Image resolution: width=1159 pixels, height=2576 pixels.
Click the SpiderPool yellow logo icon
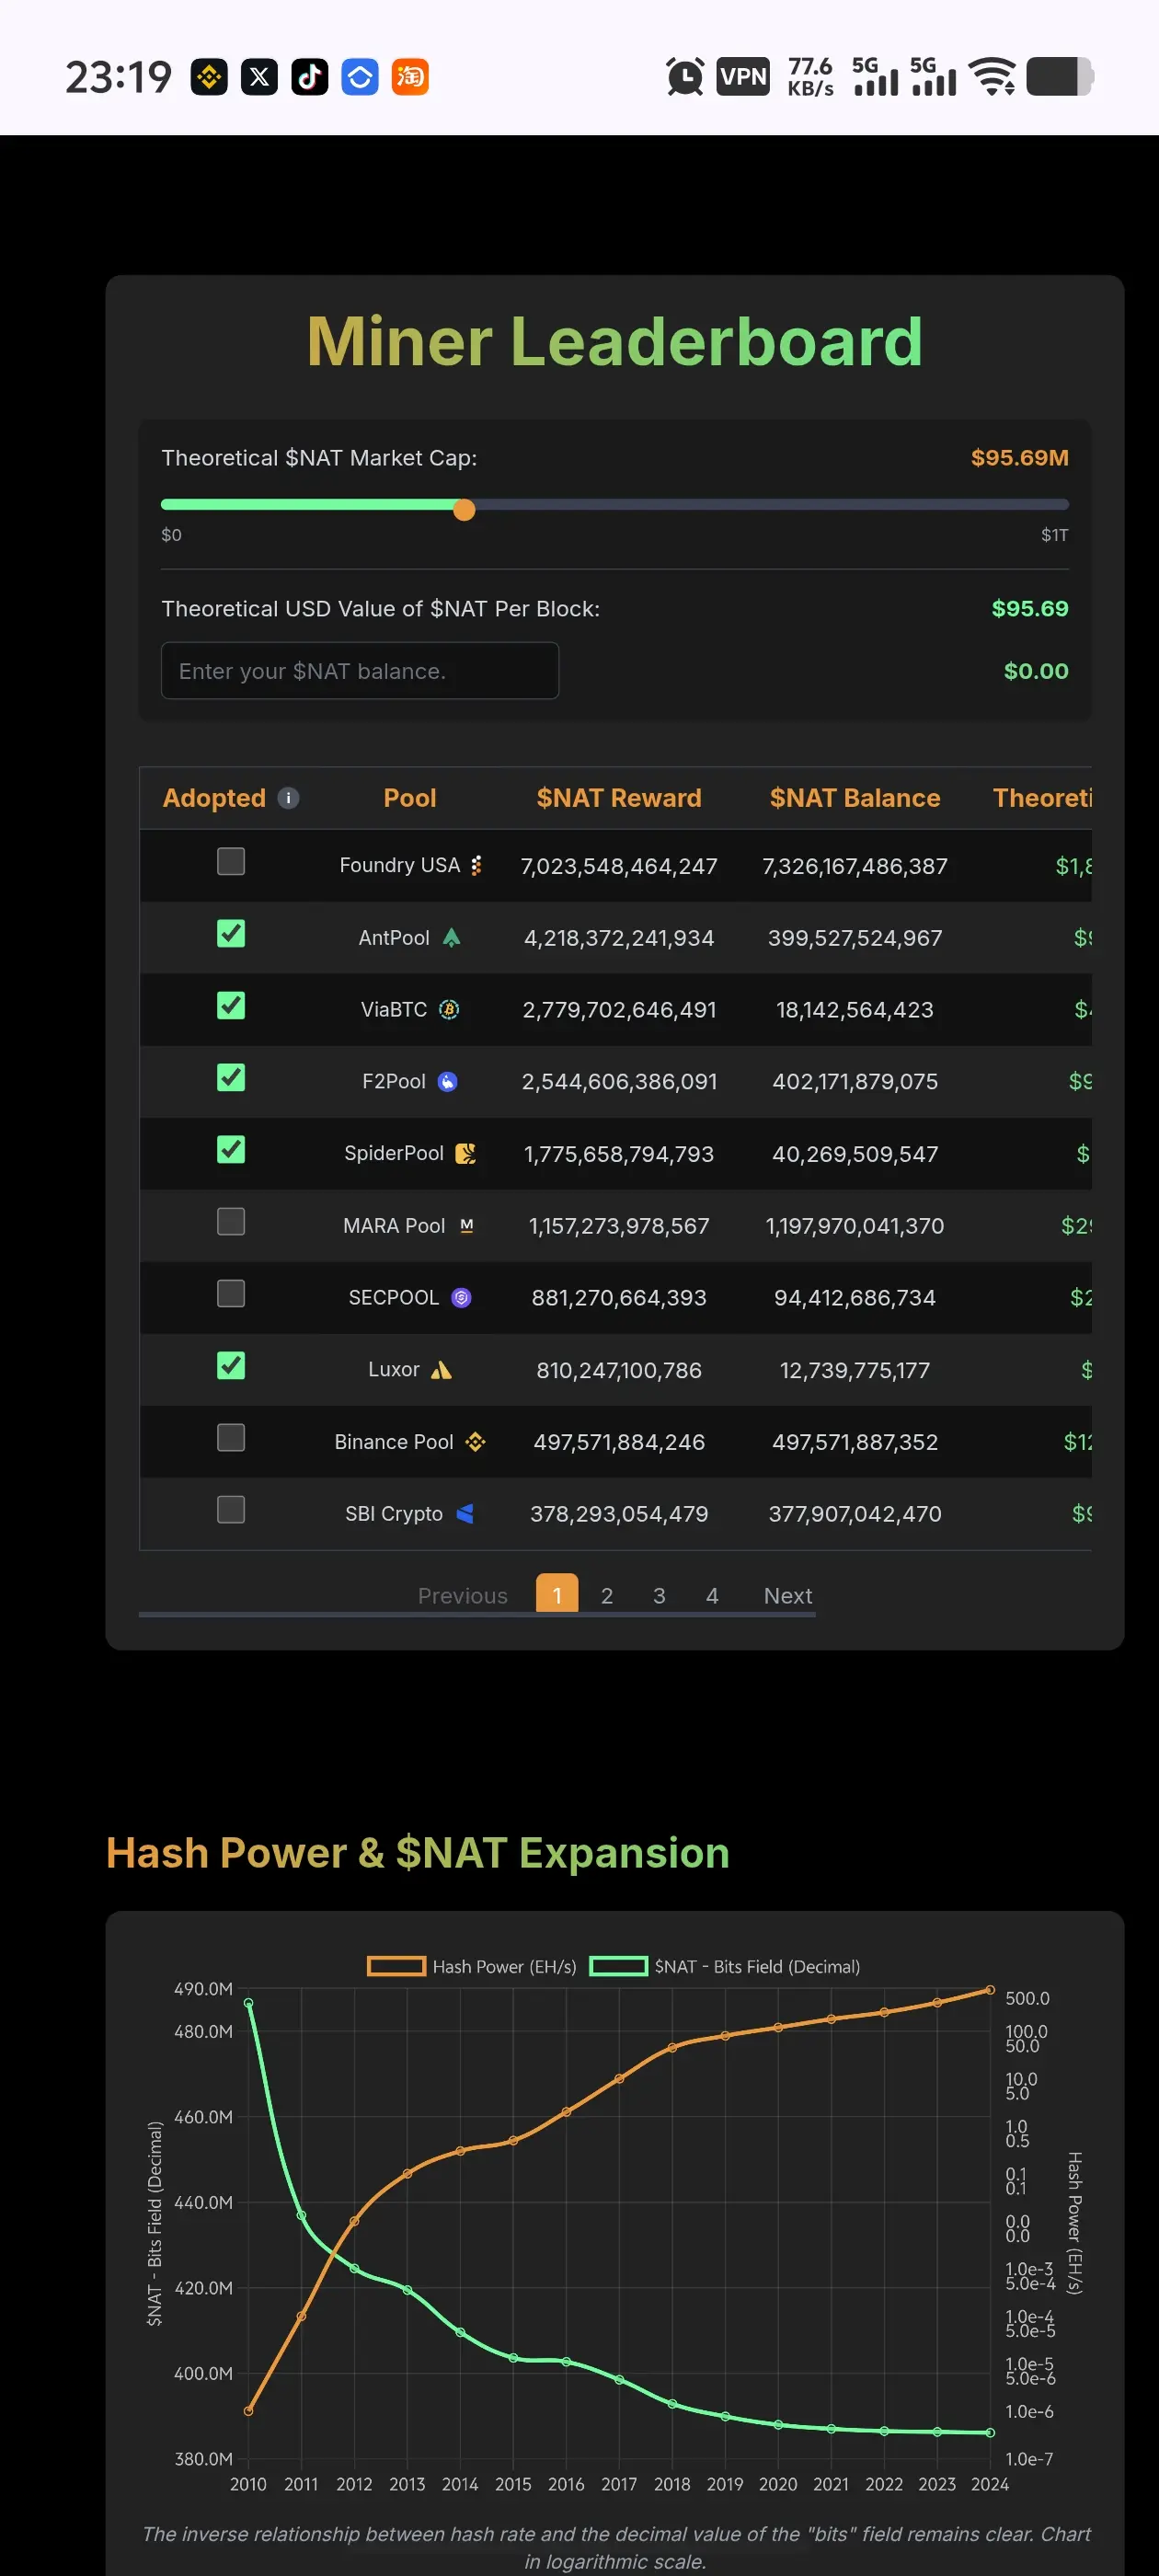pyautogui.click(x=465, y=1153)
